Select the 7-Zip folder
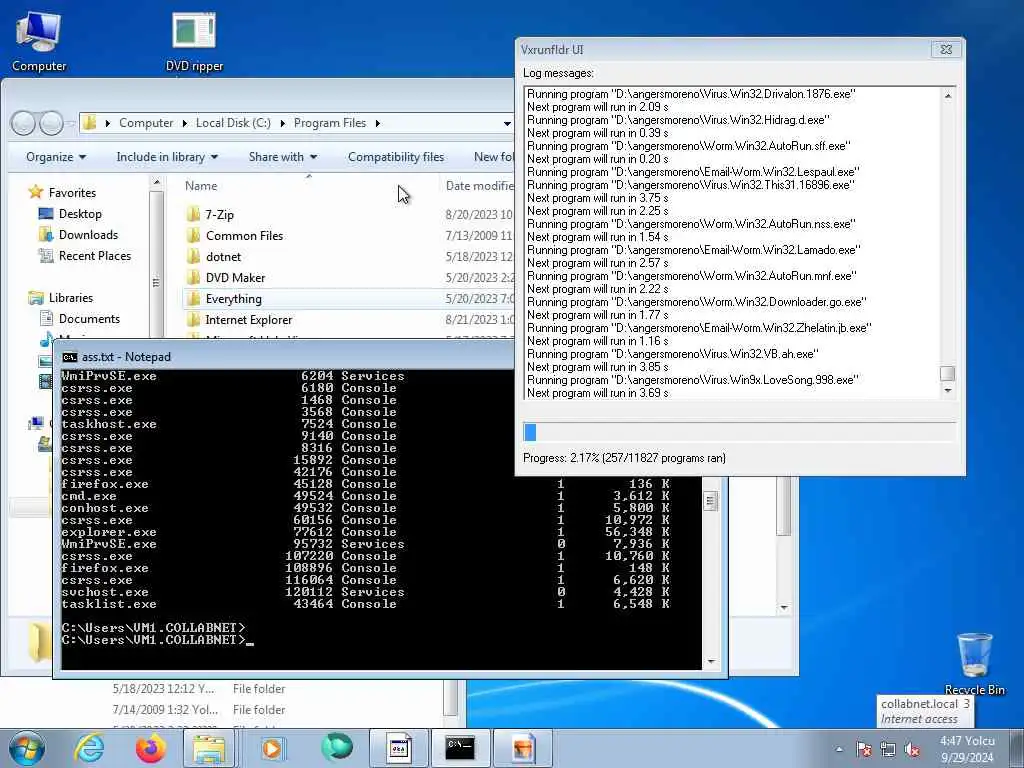This screenshot has width=1024, height=768. coord(219,214)
